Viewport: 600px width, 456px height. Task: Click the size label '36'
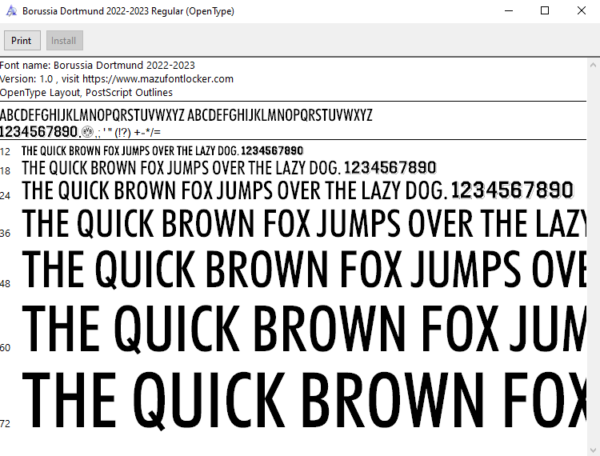point(5,233)
